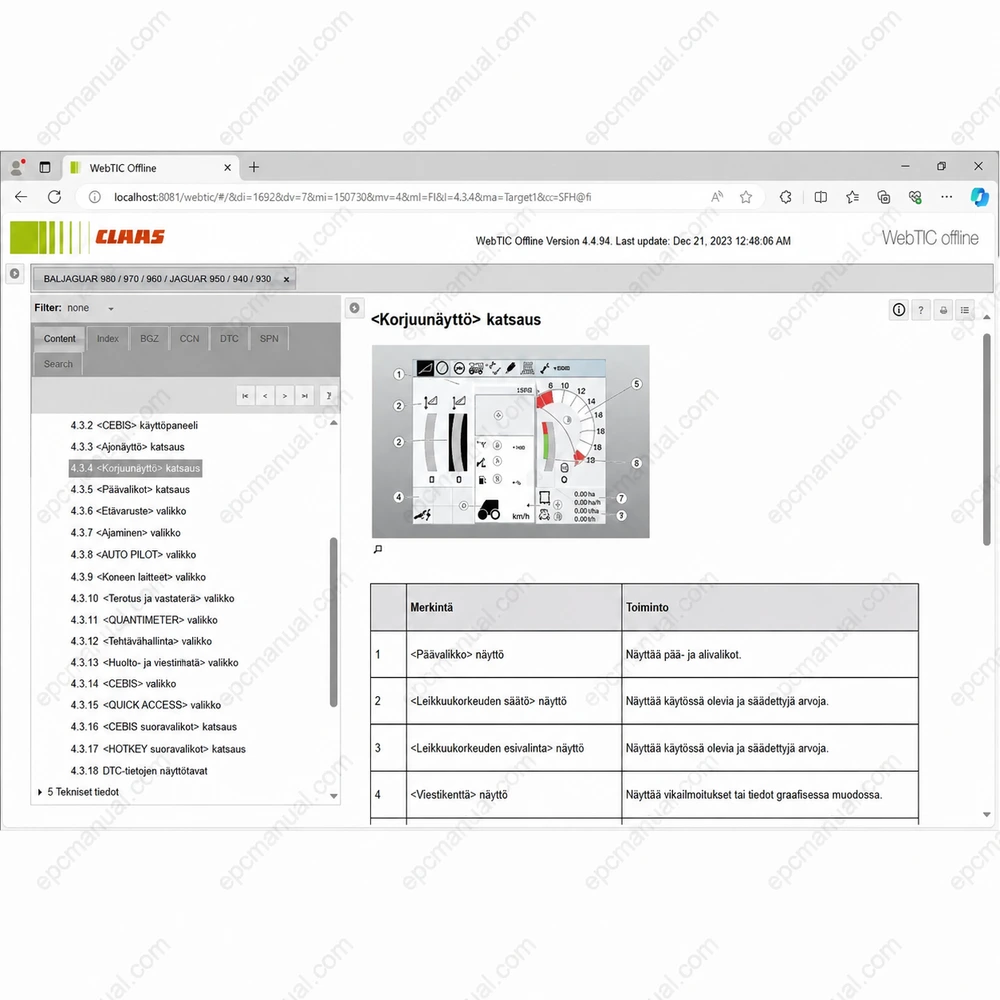The width and height of the screenshot is (1000, 1000).
Task: Open browser profile icon
Action: (17, 168)
